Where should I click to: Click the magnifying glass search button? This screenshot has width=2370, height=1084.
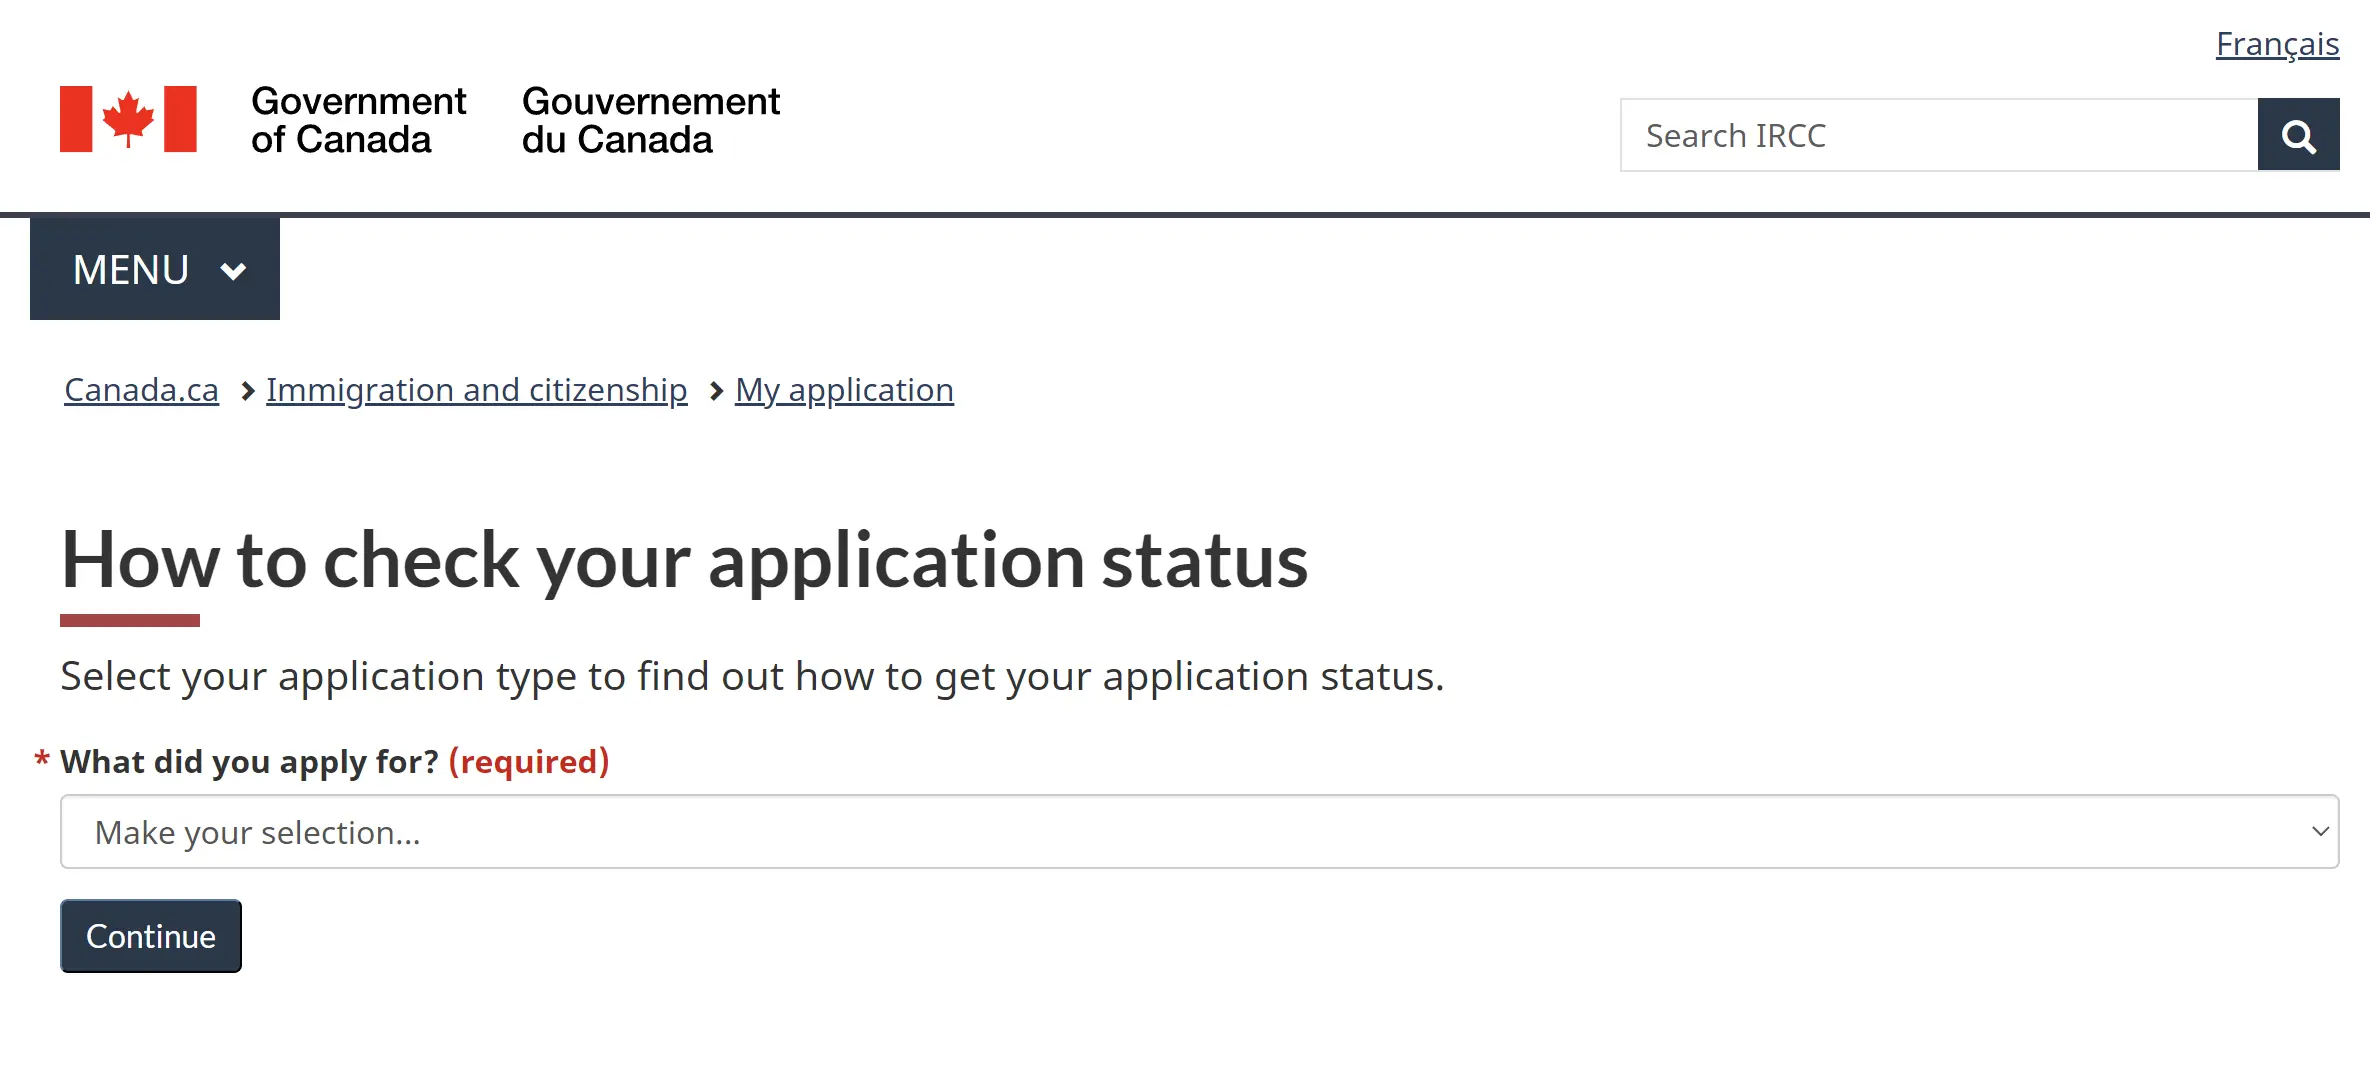pyautogui.click(x=2298, y=135)
